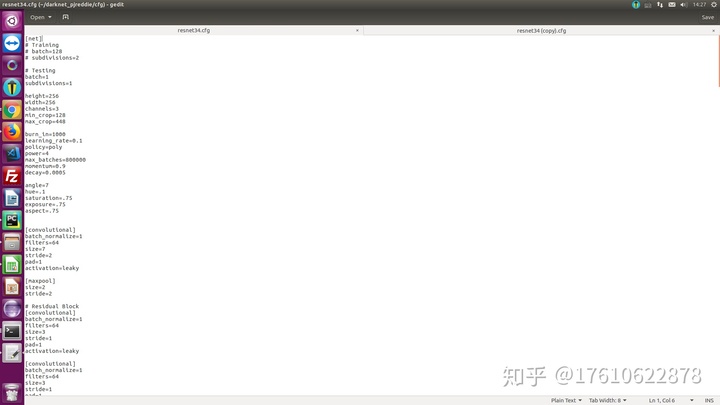Close the resnet34.cfg tab
720x405 pixels.
pos(357,30)
